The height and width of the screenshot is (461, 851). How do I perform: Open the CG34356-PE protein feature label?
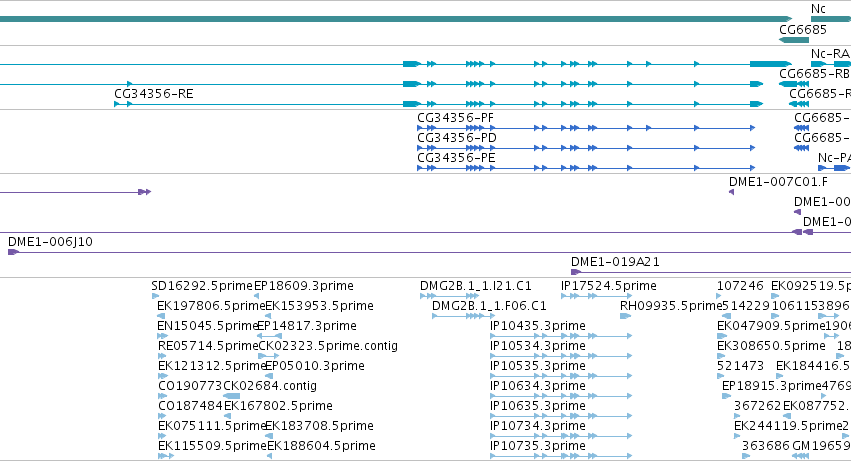456,158
